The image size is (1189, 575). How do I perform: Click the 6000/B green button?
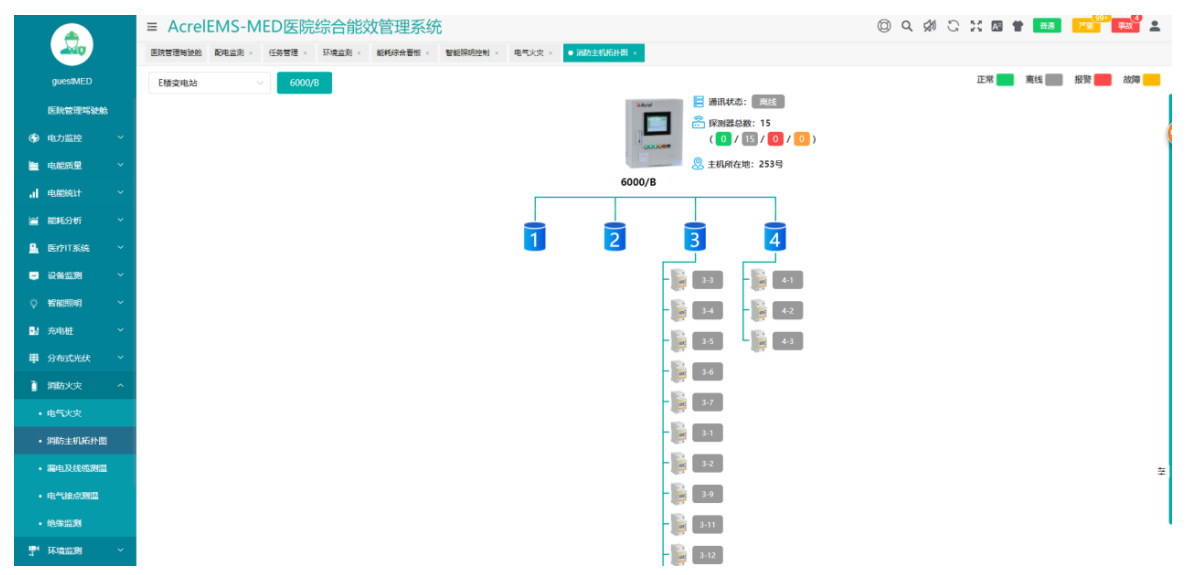tap(304, 83)
